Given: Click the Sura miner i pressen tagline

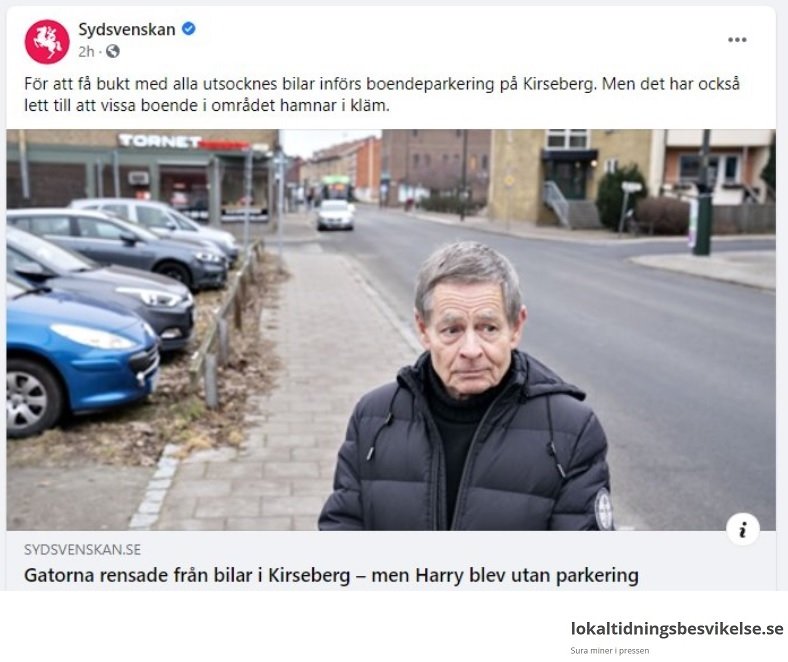Looking at the screenshot, I should (610, 650).
